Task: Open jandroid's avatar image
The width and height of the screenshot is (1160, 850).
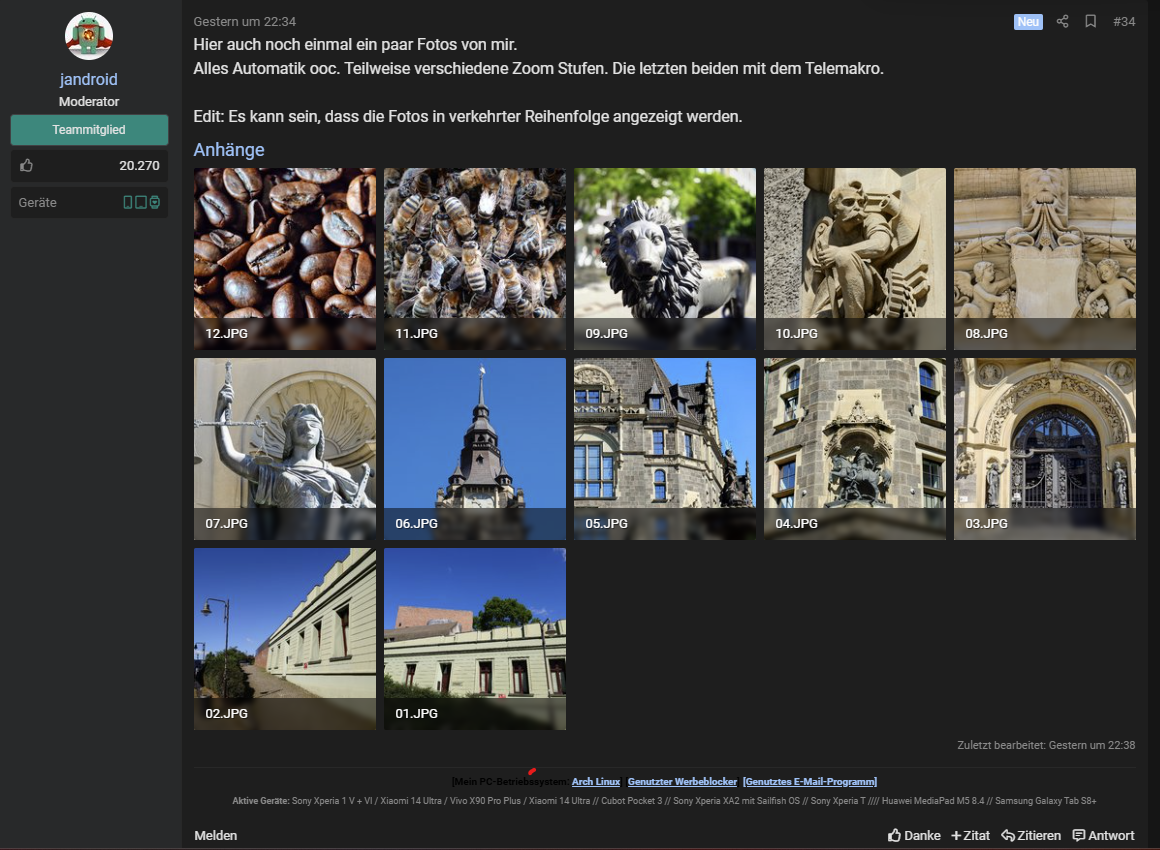Action: click(89, 37)
